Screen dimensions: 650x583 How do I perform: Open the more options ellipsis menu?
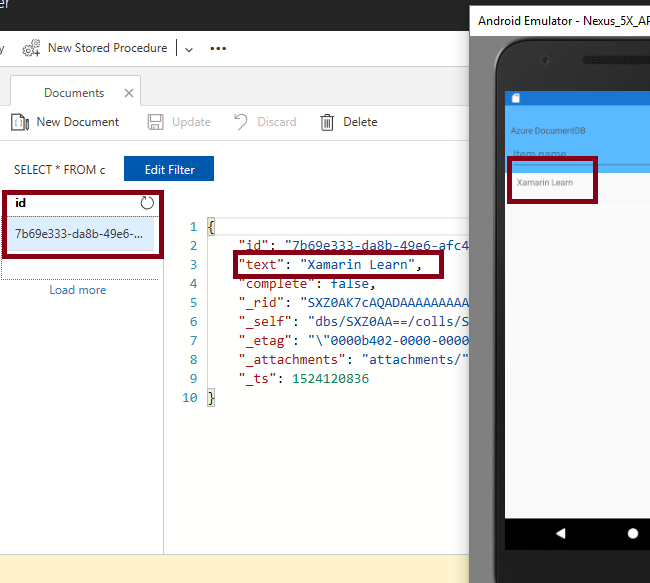[218, 49]
